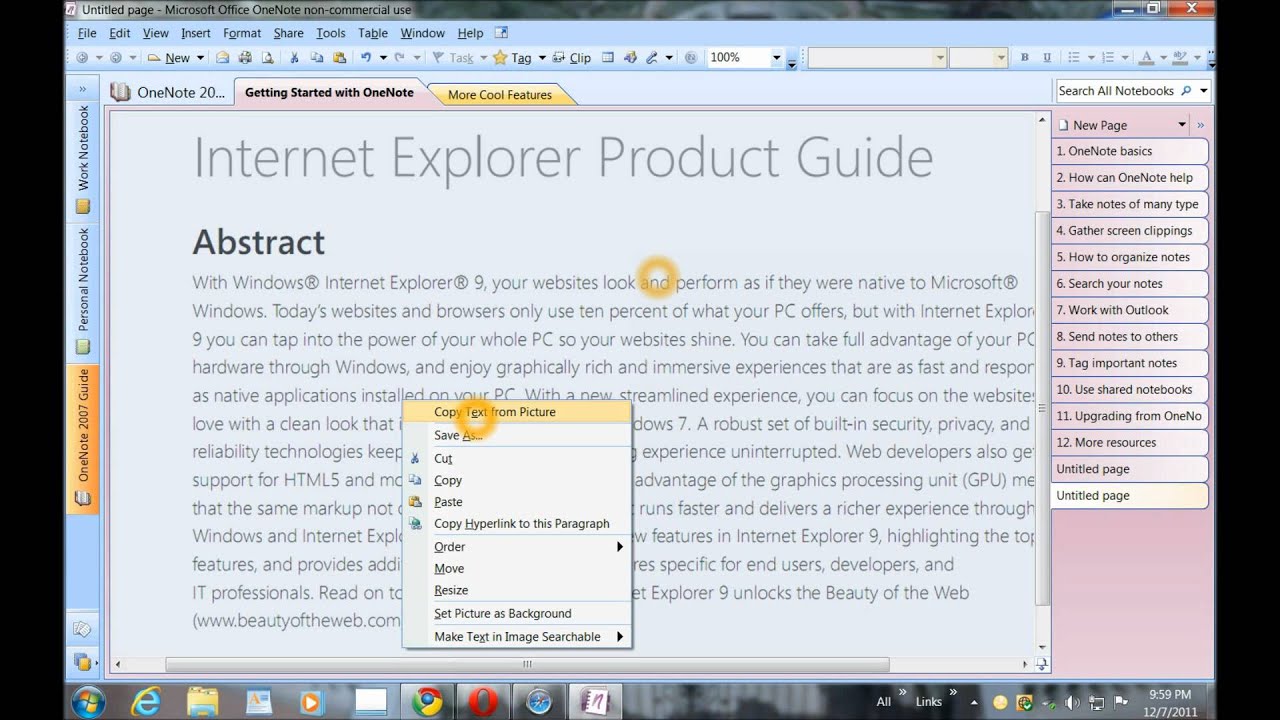Click the Forward navigation arrow icon
Viewport: 1280px width, 720px height.
pyautogui.click(x=116, y=58)
